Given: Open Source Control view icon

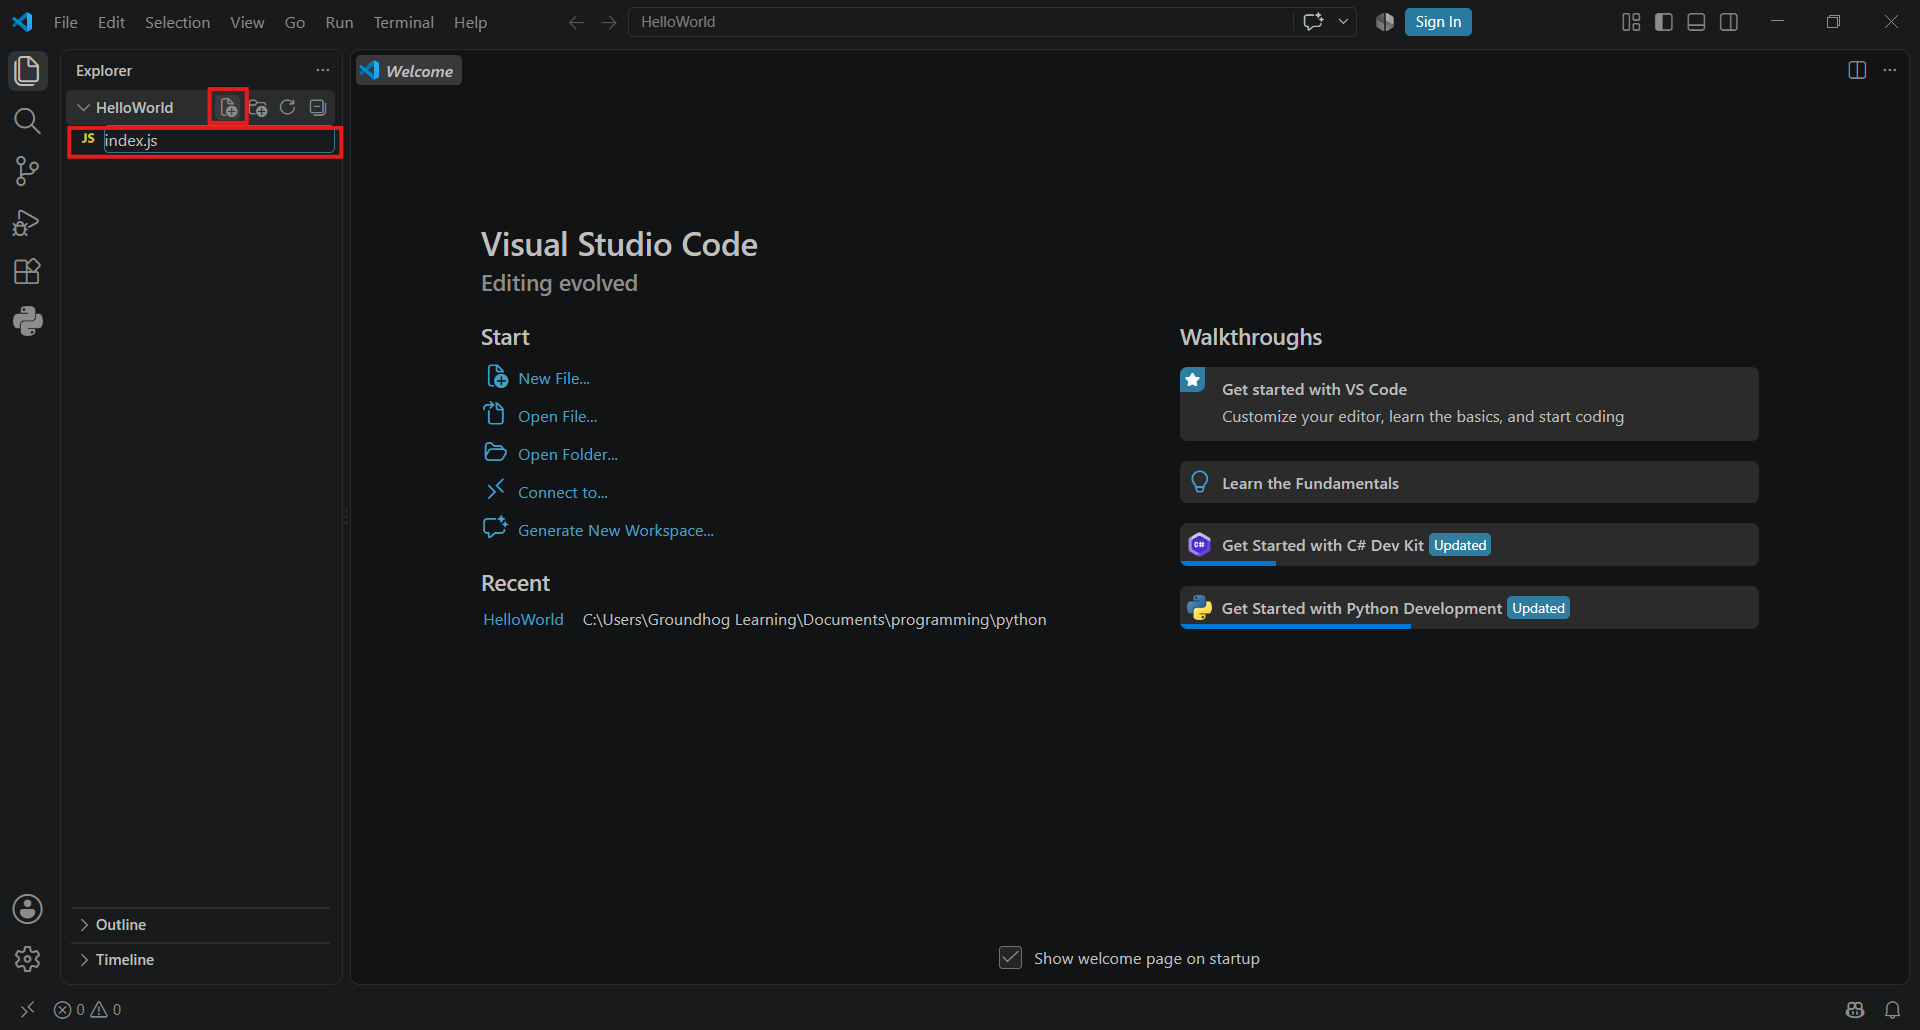Looking at the screenshot, I should click(27, 171).
